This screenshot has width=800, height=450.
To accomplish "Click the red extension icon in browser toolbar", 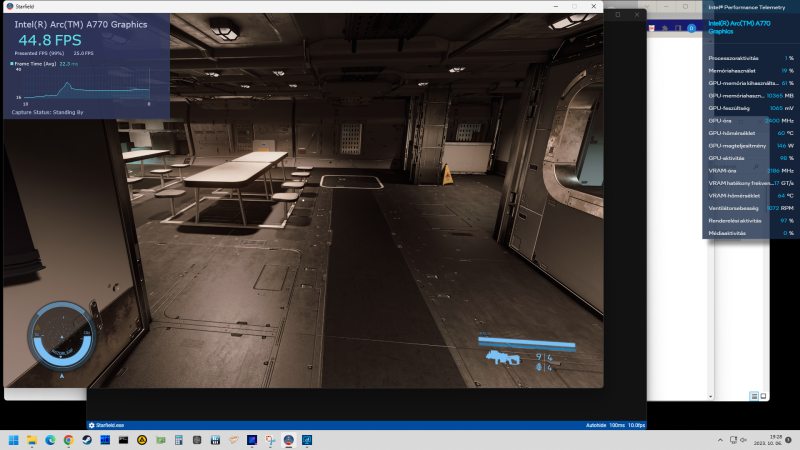I will coord(652,28).
